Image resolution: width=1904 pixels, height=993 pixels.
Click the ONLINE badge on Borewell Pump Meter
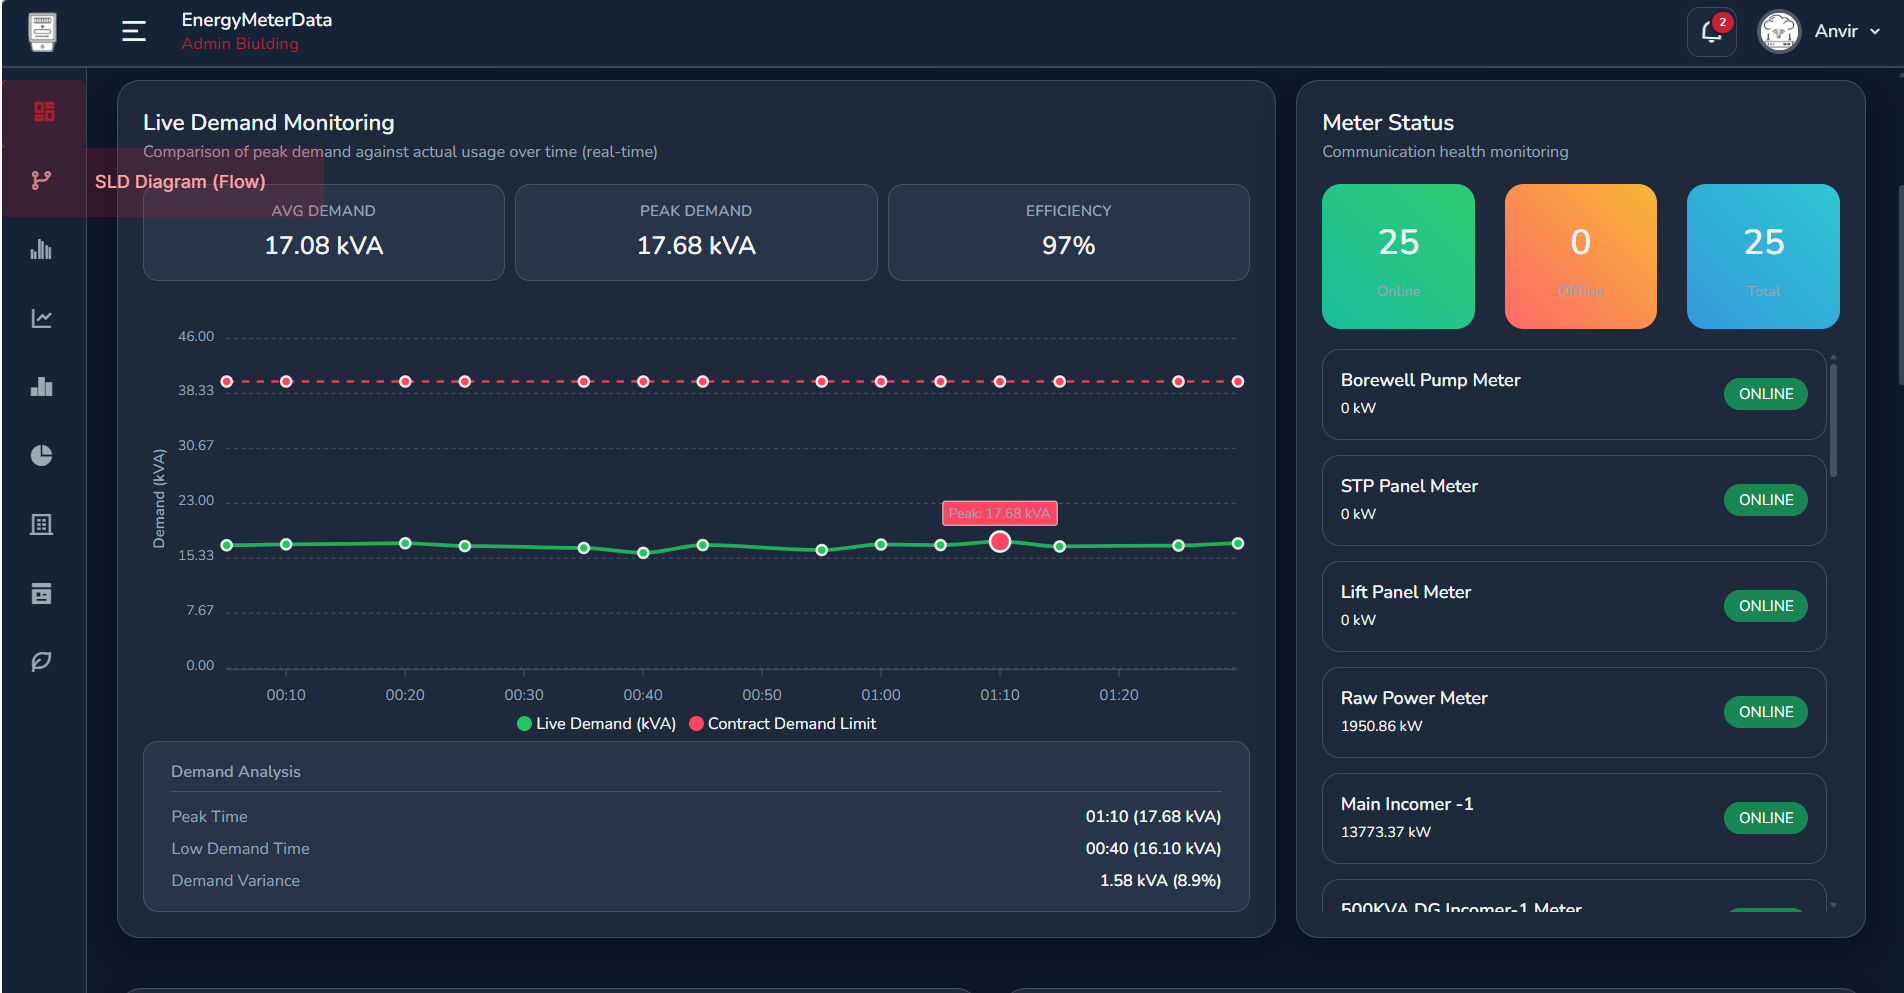click(x=1765, y=394)
